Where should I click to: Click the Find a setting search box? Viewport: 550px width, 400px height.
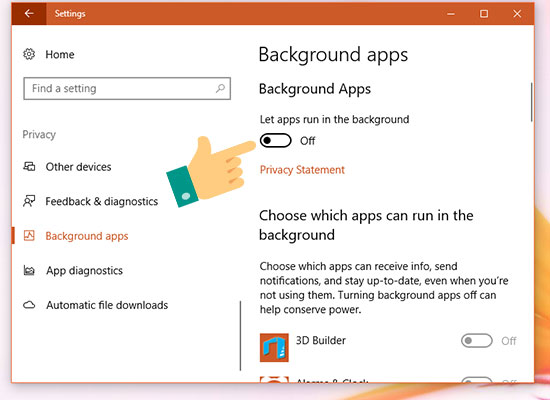click(x=127, y=88)
